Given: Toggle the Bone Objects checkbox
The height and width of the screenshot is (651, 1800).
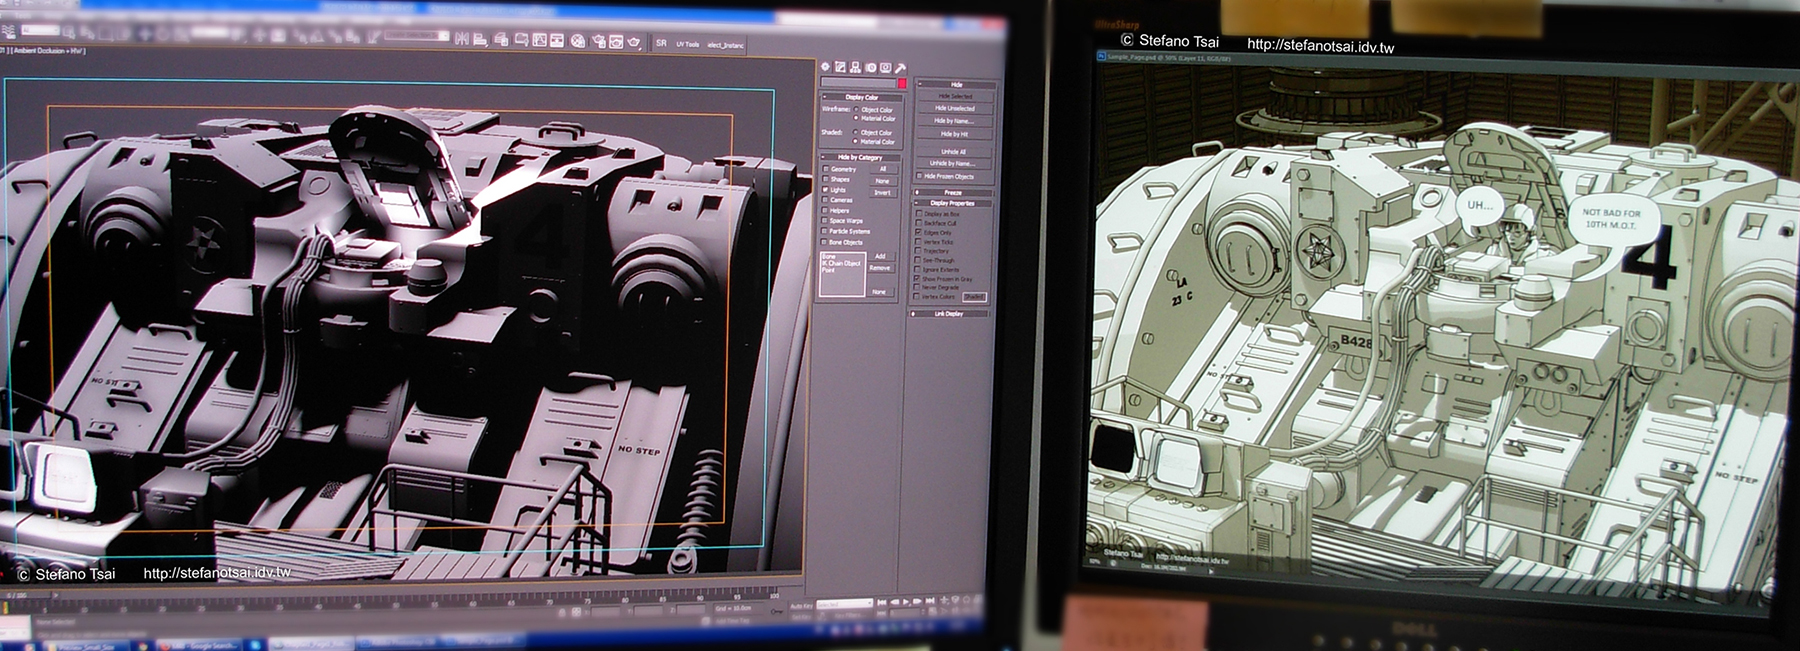Looking at the screenshot, I should [x=825, y=242].
